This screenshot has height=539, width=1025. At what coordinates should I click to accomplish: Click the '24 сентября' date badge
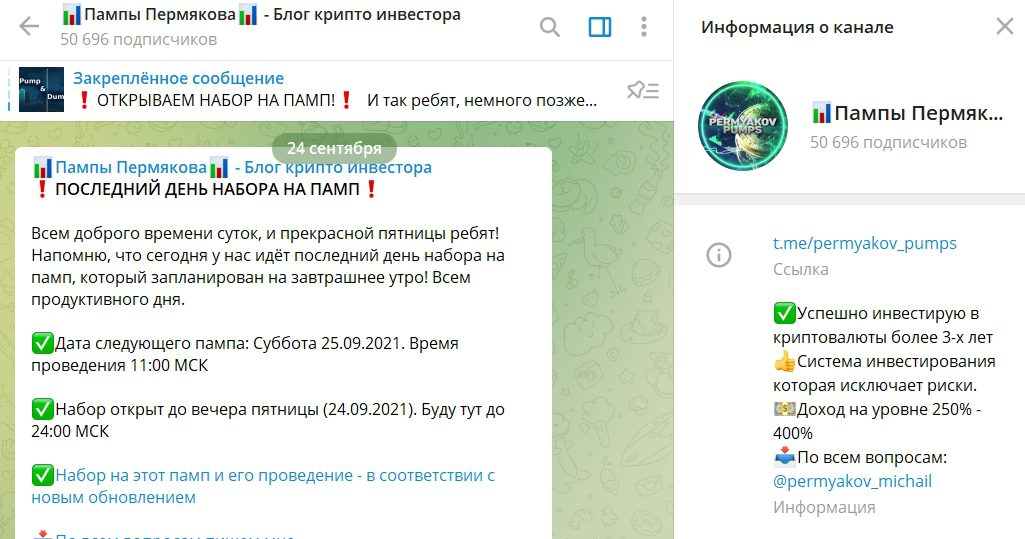click(x=334, y=148)
